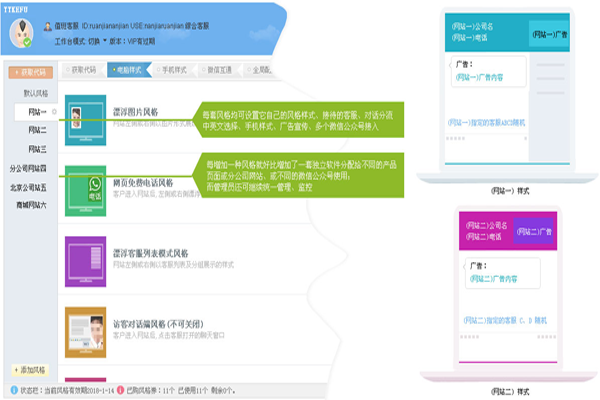Viewport: 600px width, 400px height.
Task: Click the (网站一) 样式 caption
Action: 510,191
